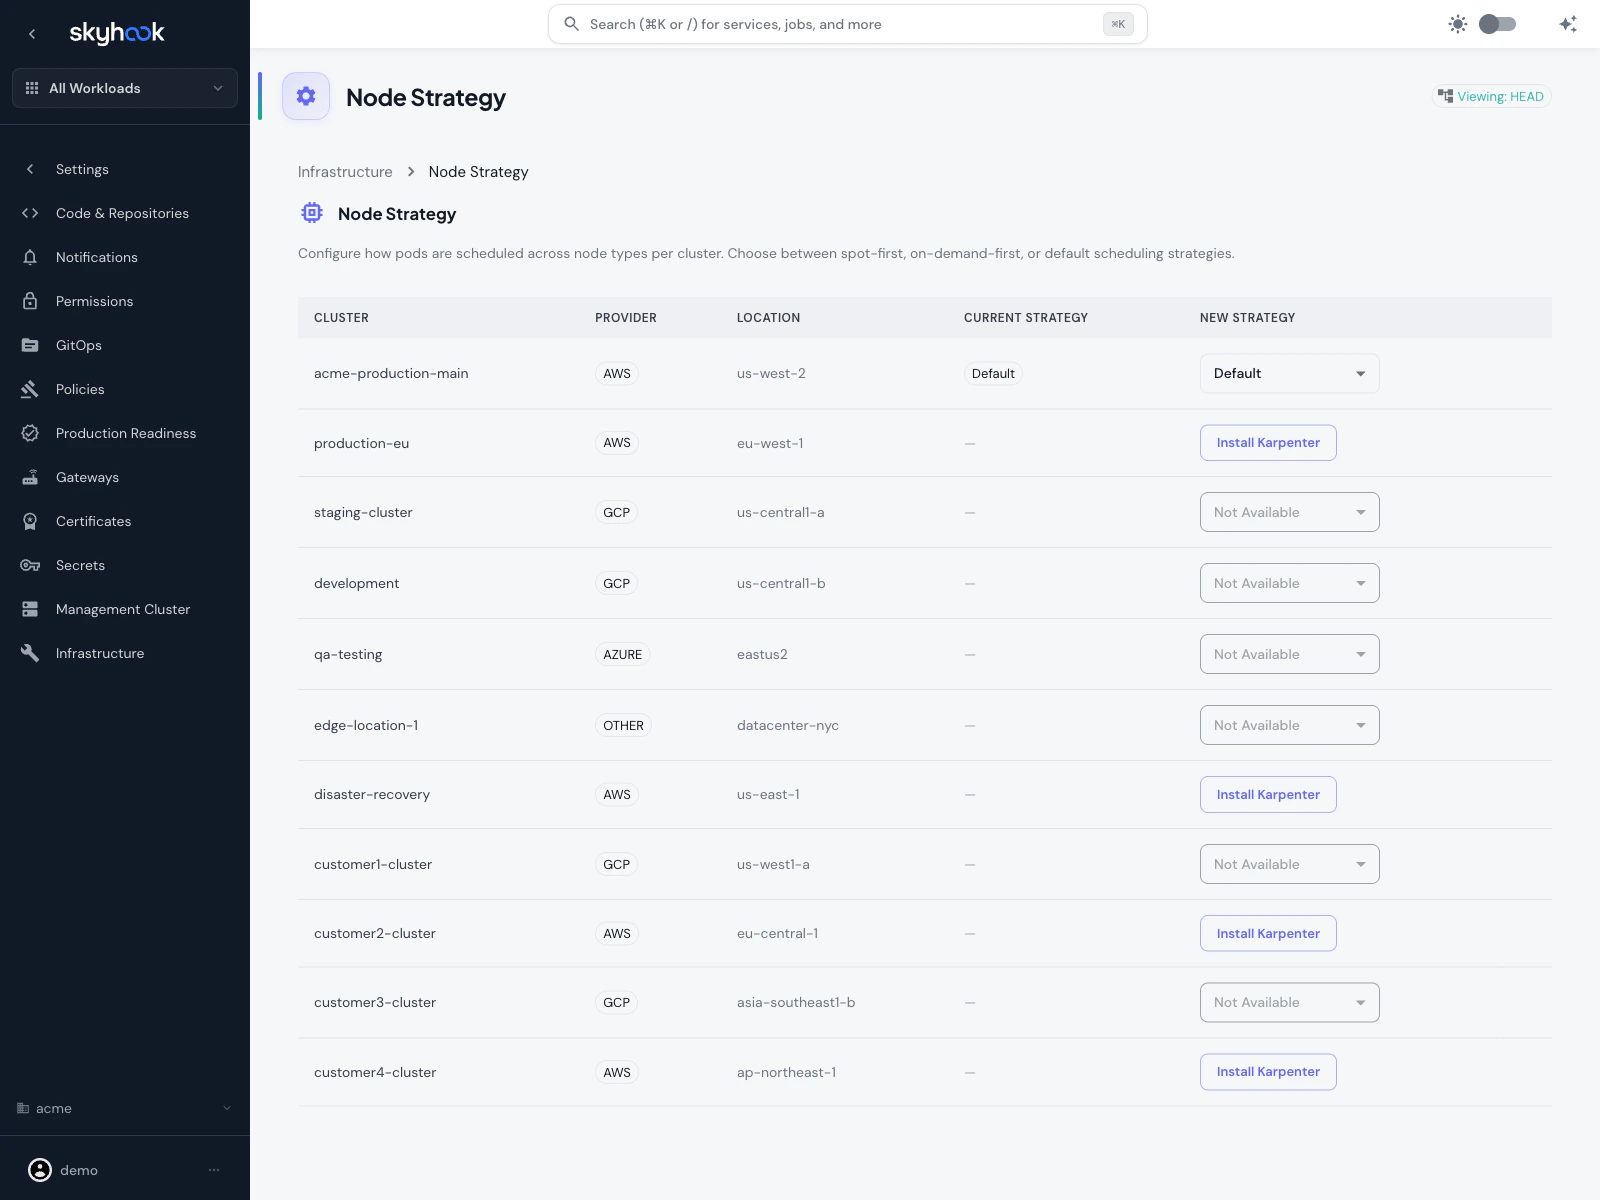Open the Notifications bell icon
This screenshot has width=1600, height=1200.
pos(31,257)
